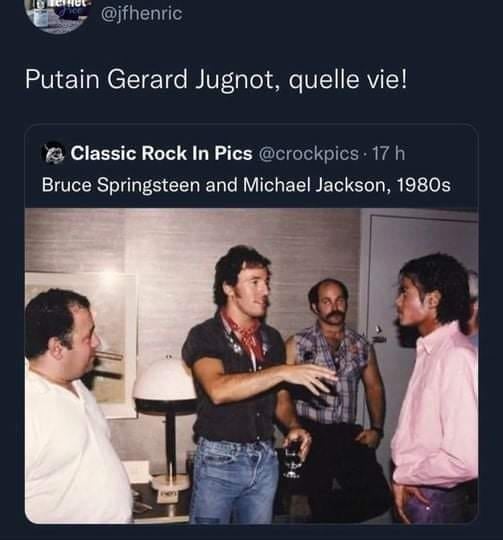Open the Classic Rock In Pics display name
The height and width of the screenshot is (540, 503).
pyautogui.click(x=161, y=153)
